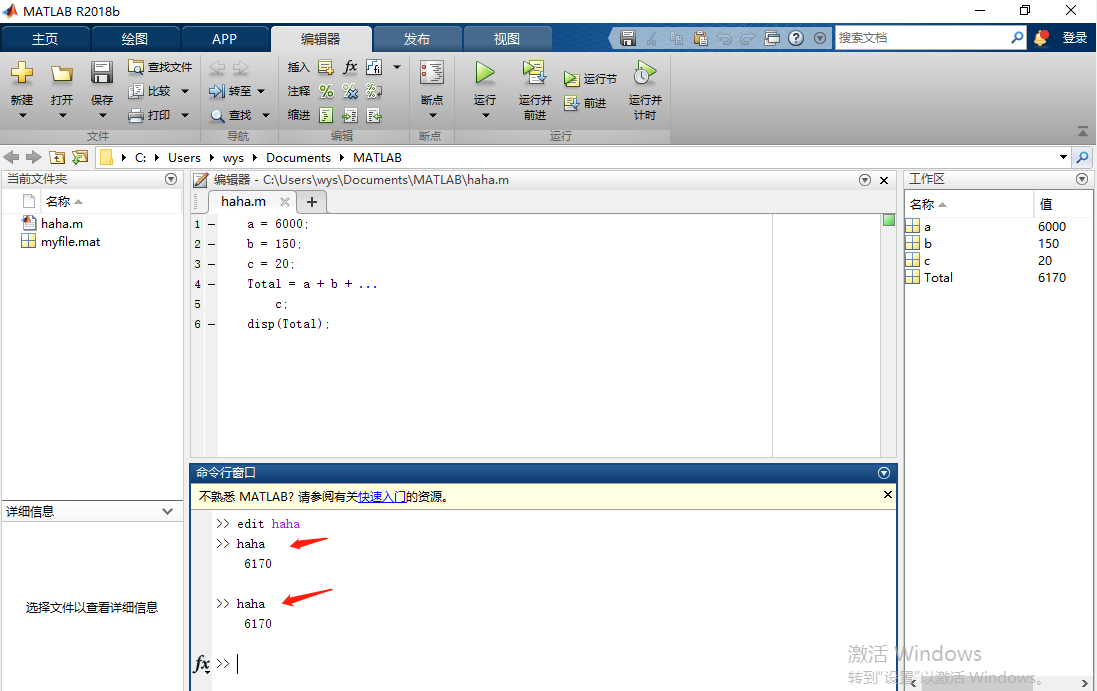Open the address bar path dropdown
Viewport: 1097px width, 691px height.
tap(1063, 157)
